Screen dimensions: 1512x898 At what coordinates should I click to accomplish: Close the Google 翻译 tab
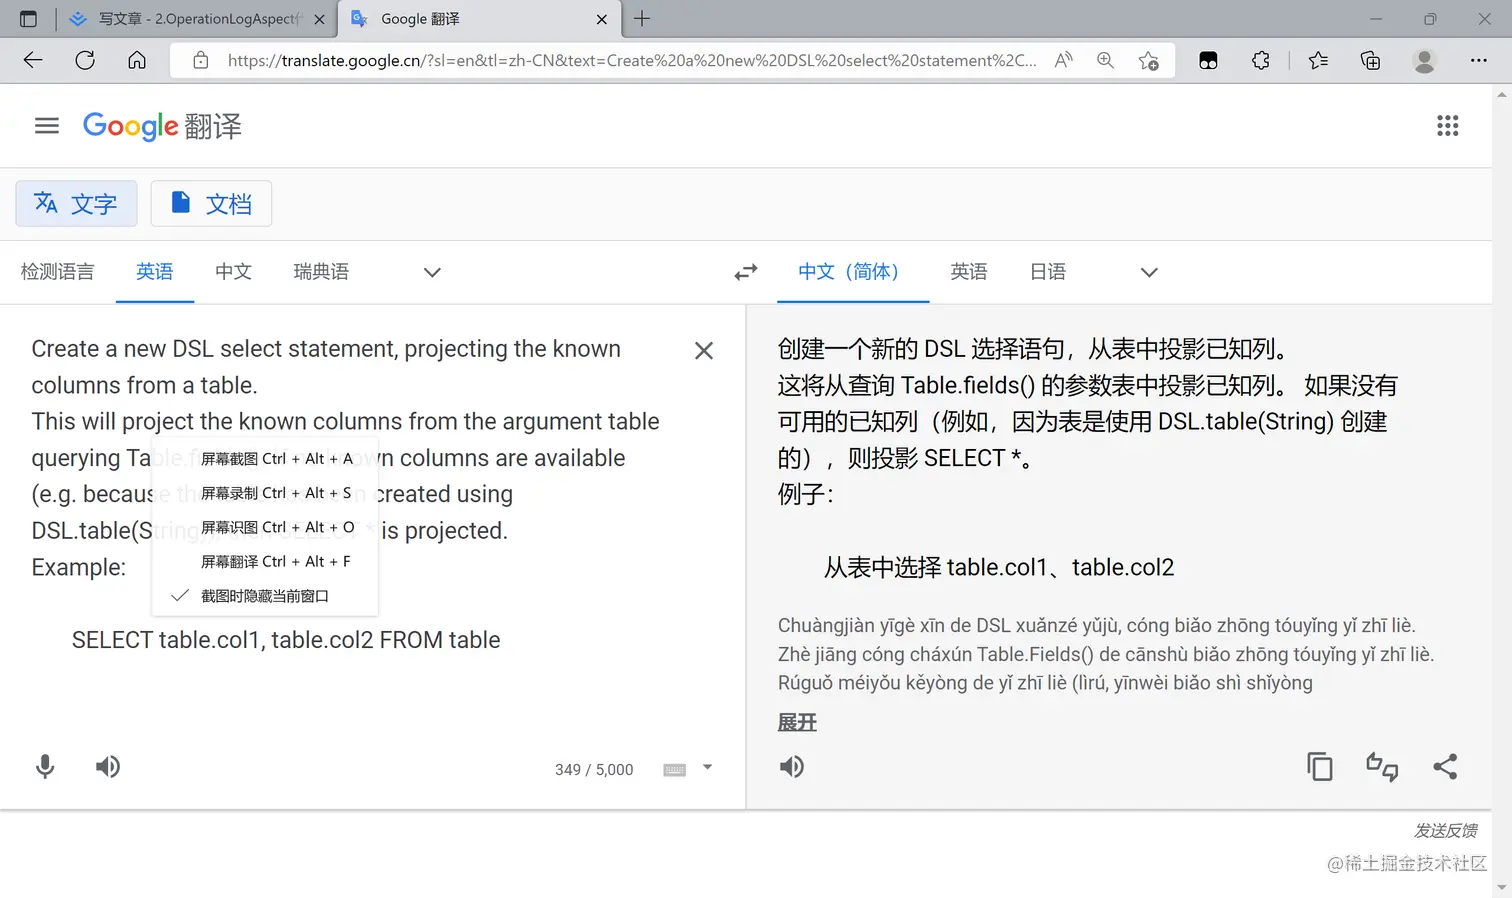coord(602,19)
